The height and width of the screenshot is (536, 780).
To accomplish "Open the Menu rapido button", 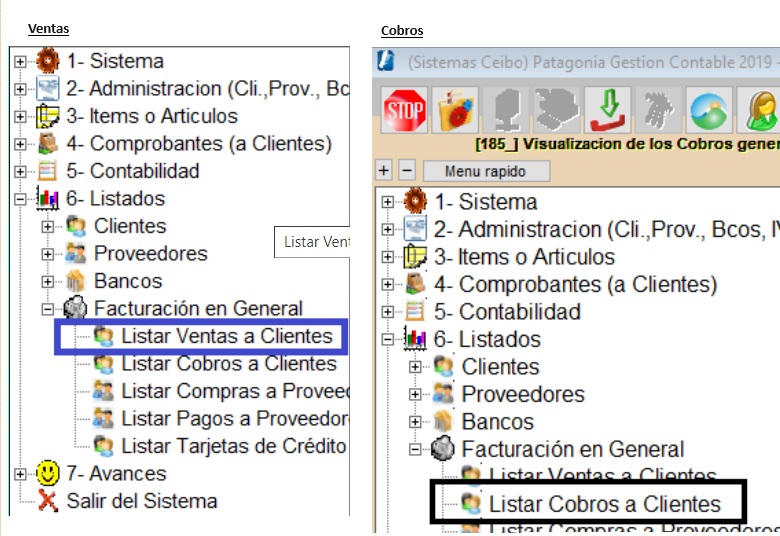I will tap(486, 171).
